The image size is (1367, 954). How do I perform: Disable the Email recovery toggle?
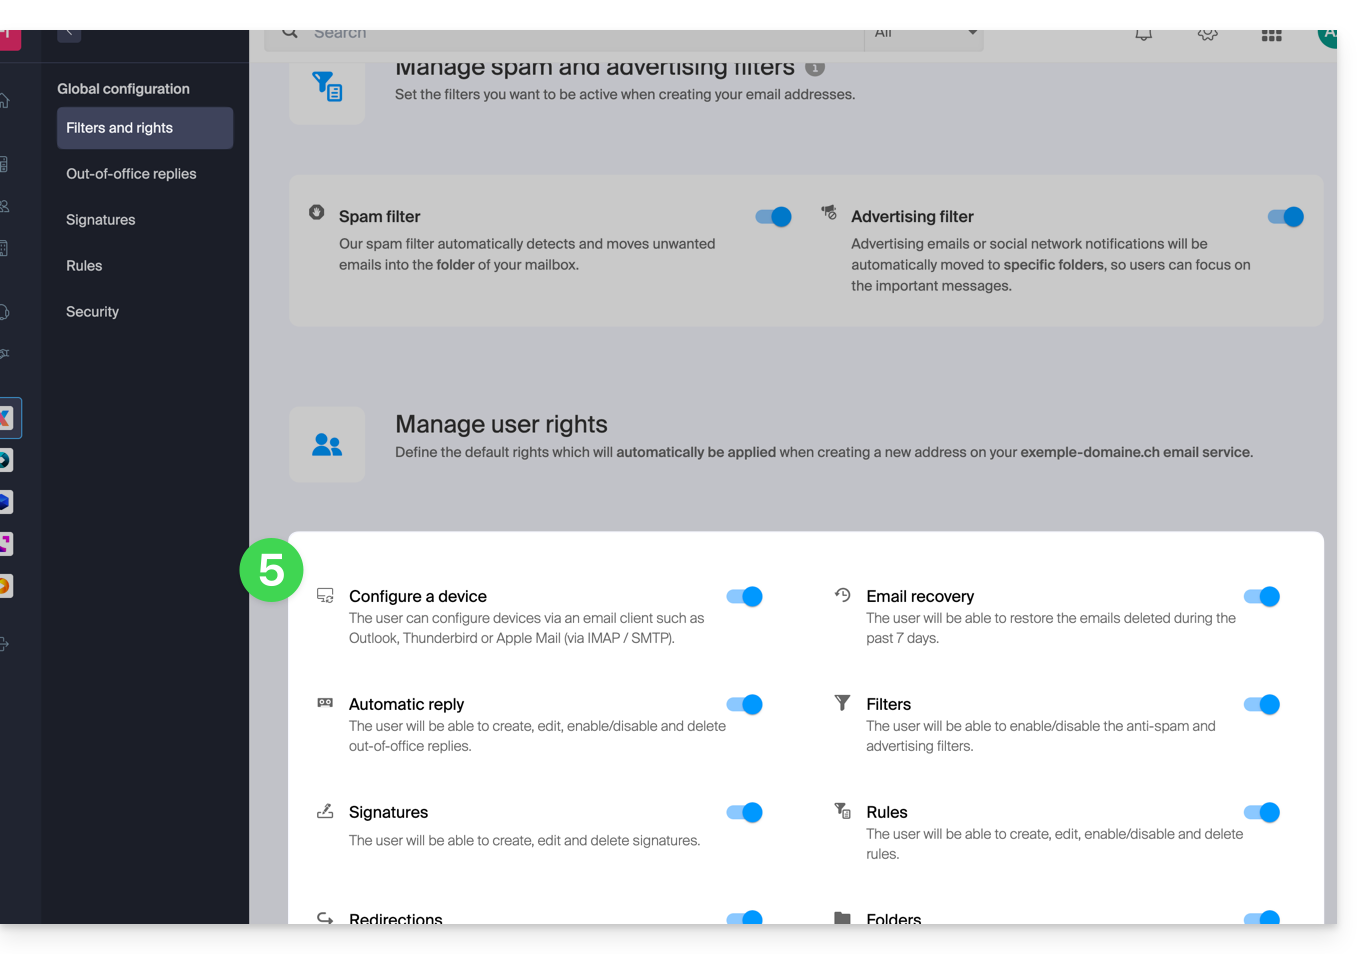pos(1261,597)
